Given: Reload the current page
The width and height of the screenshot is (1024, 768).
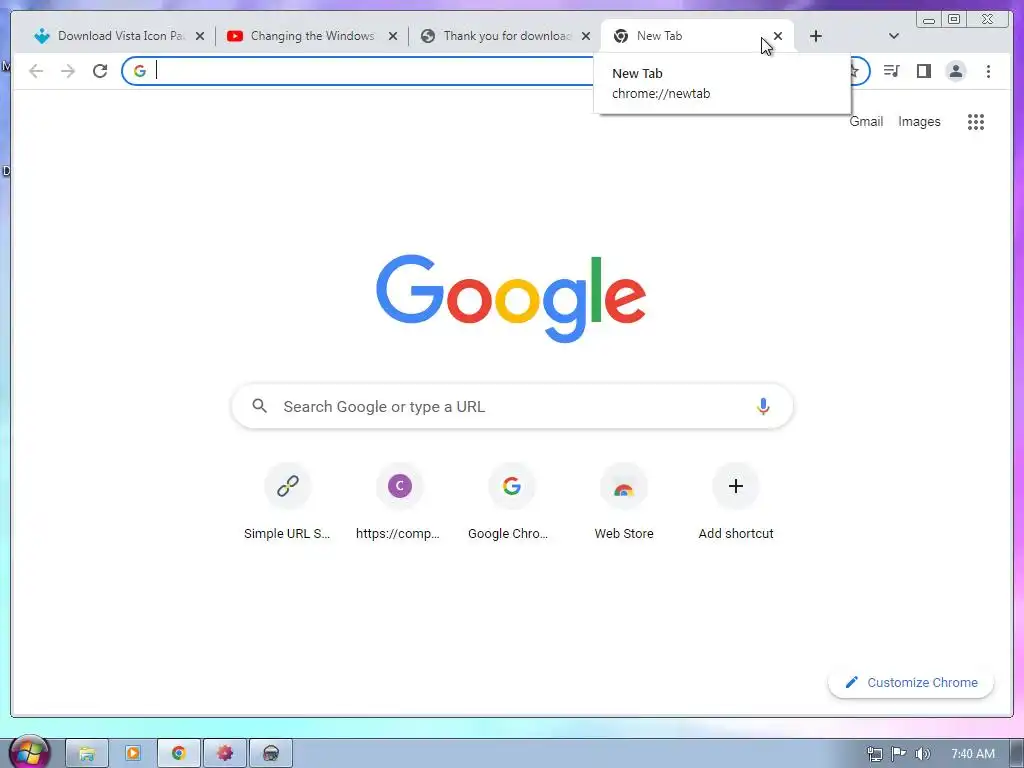Looking at the screenshot, I should [100, 71].
